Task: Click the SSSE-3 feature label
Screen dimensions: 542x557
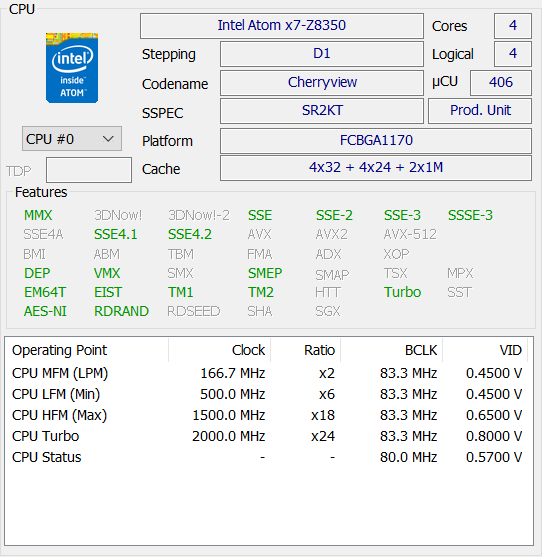Action: point(470,215)
